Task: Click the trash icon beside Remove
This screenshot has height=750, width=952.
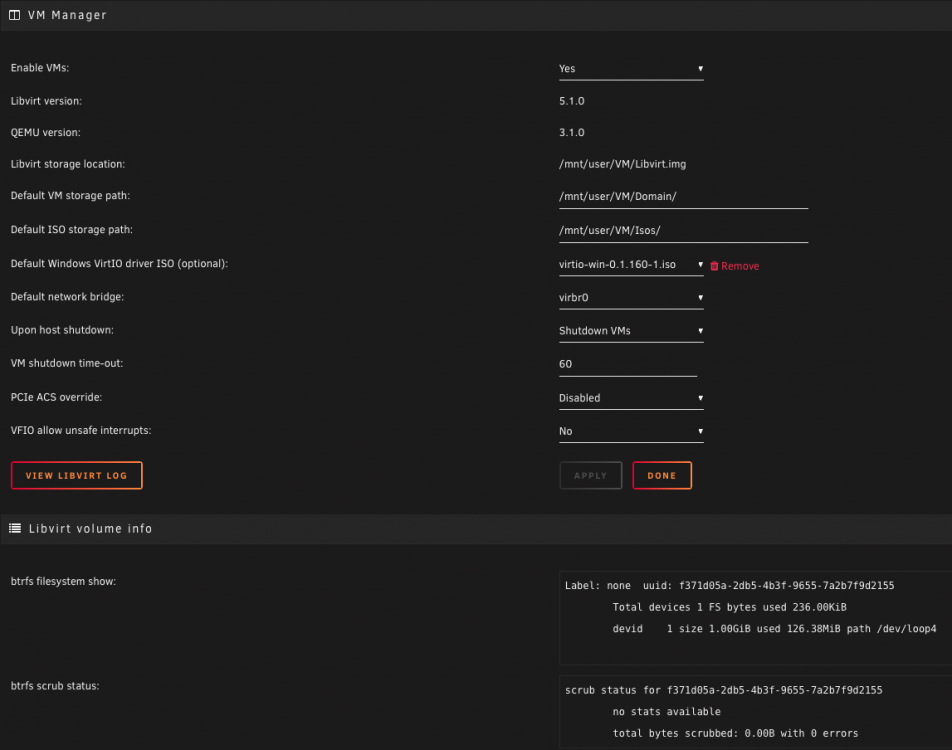Action: [x=714, y=266]
